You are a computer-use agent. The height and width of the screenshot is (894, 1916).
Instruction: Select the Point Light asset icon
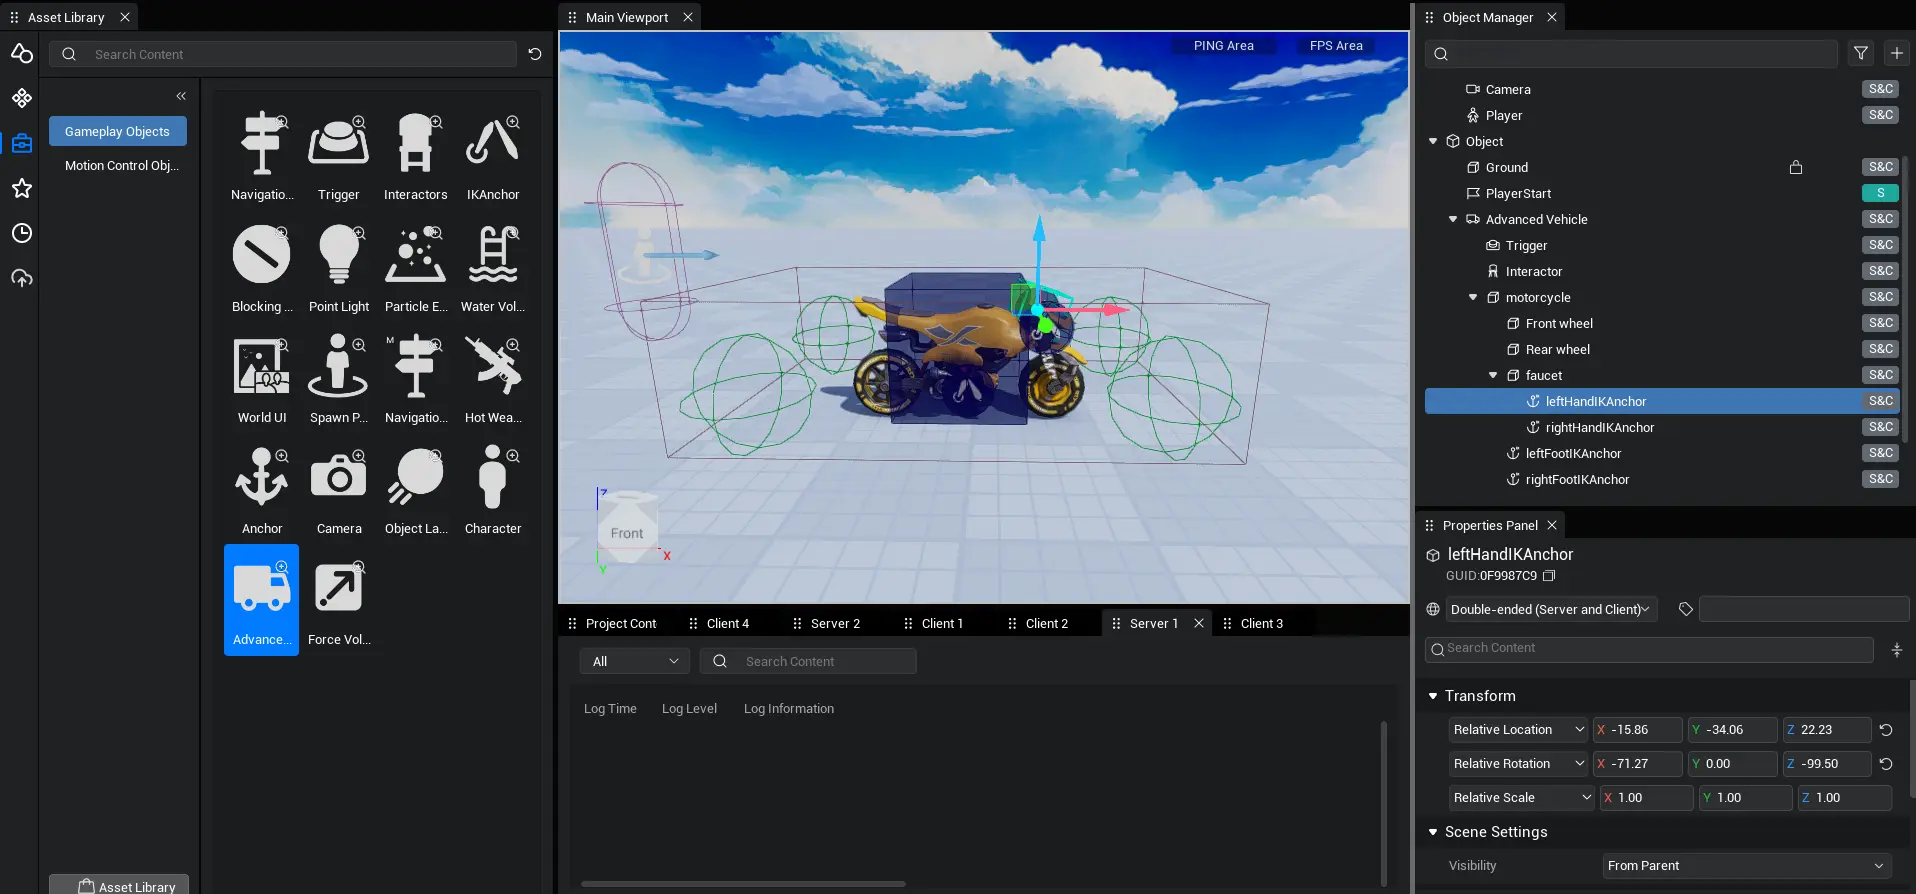click(339, 255)
